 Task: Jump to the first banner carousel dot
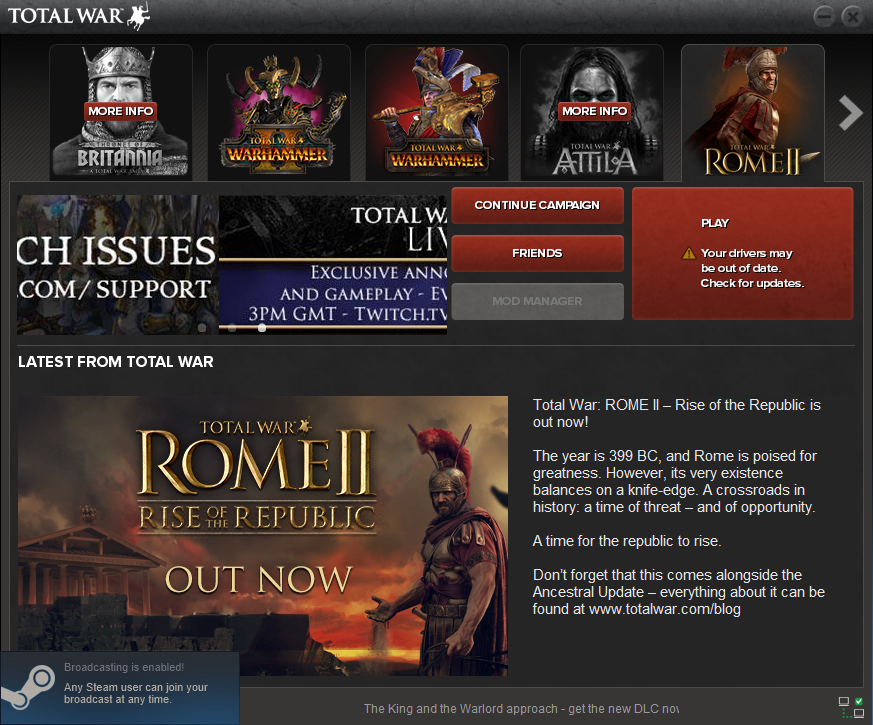coord(202,328)
